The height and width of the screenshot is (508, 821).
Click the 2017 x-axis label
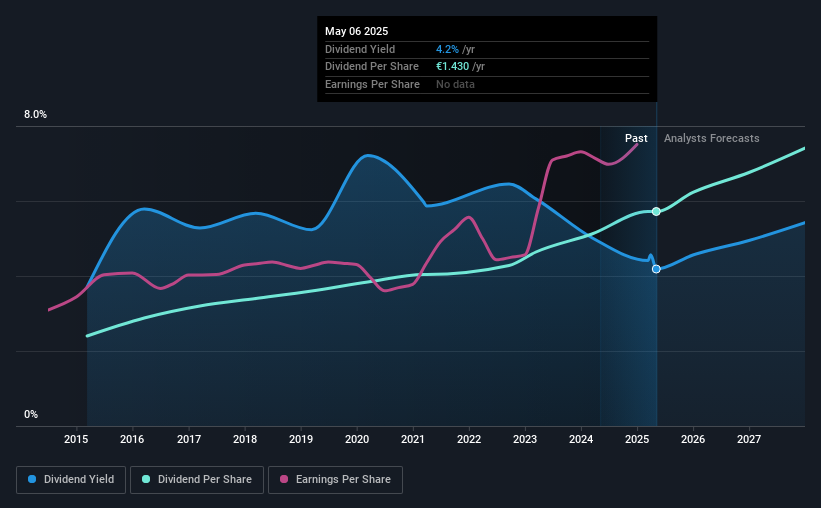[x=189, y=439]
